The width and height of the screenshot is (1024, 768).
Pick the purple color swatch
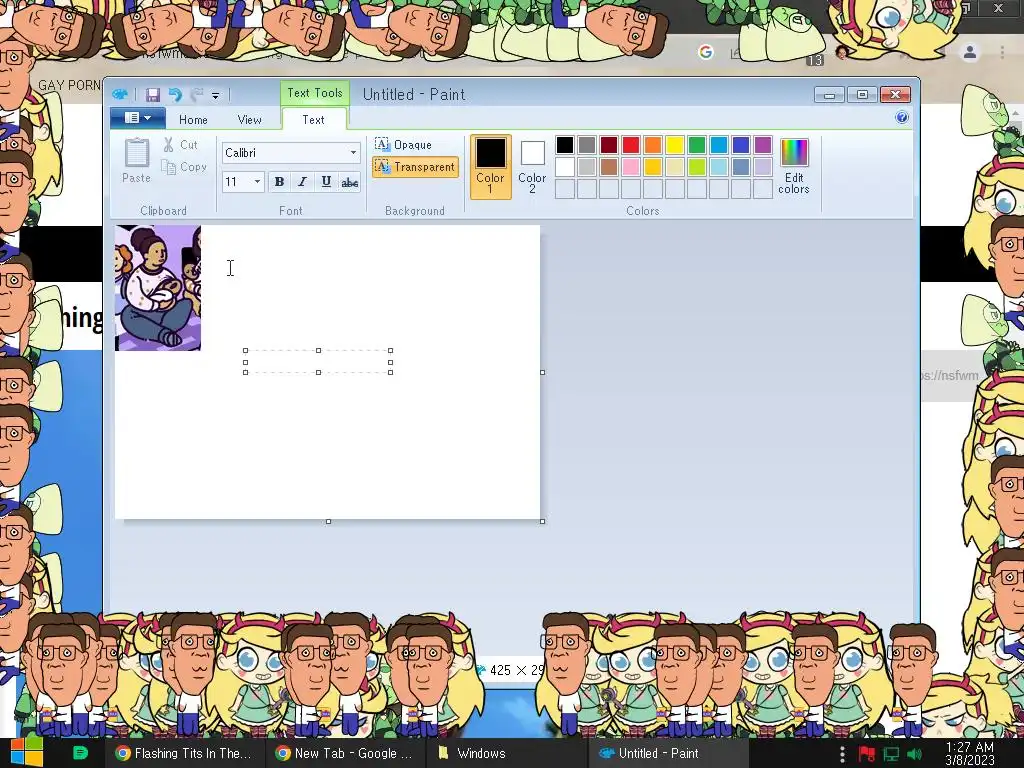pyautogui.click(x=763, y=144)
